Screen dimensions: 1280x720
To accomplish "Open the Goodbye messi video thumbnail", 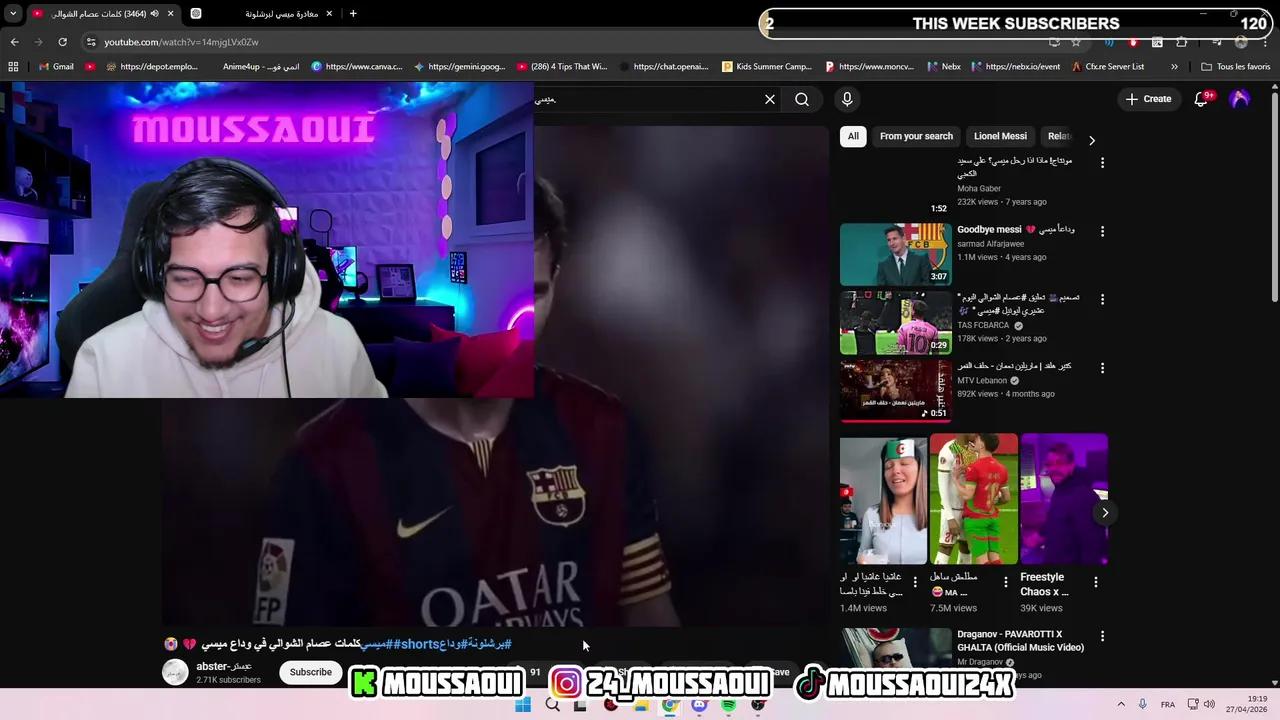I will (895, 254).
